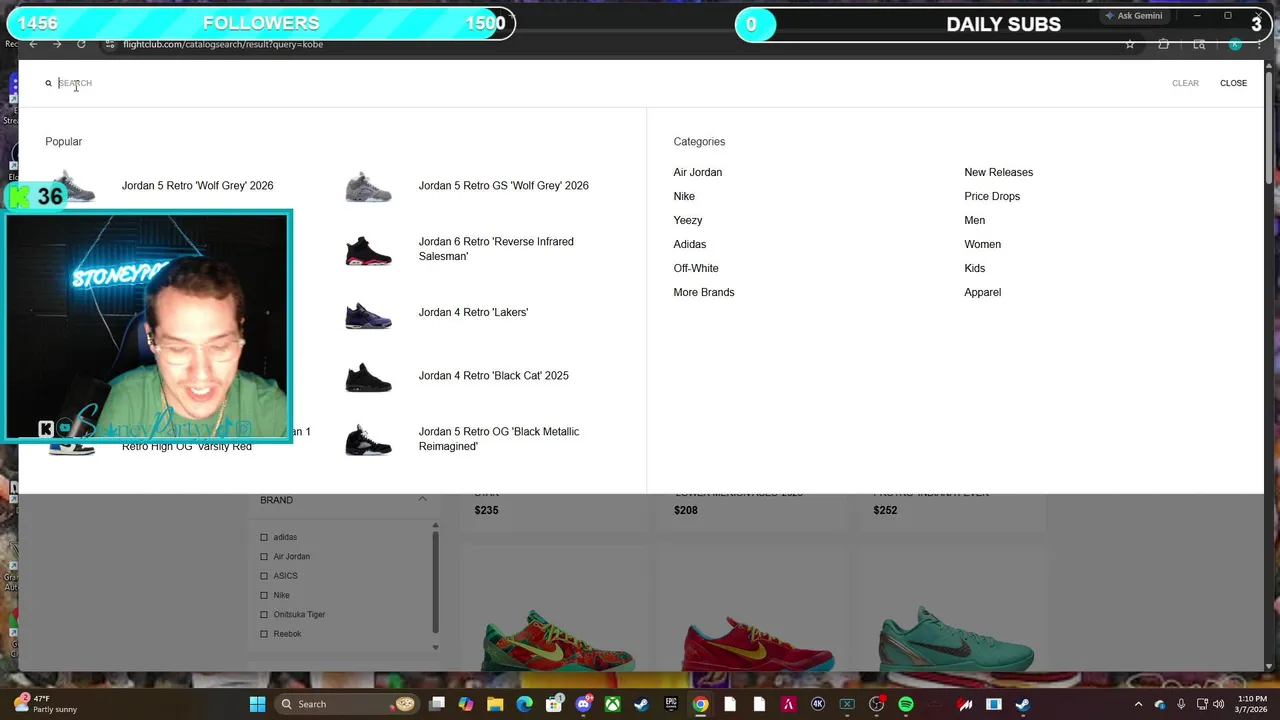The width and height of the screenshot is (1280, 720).
Task: Show hidden system tray icons chevron
Action: click(1138, 704)
